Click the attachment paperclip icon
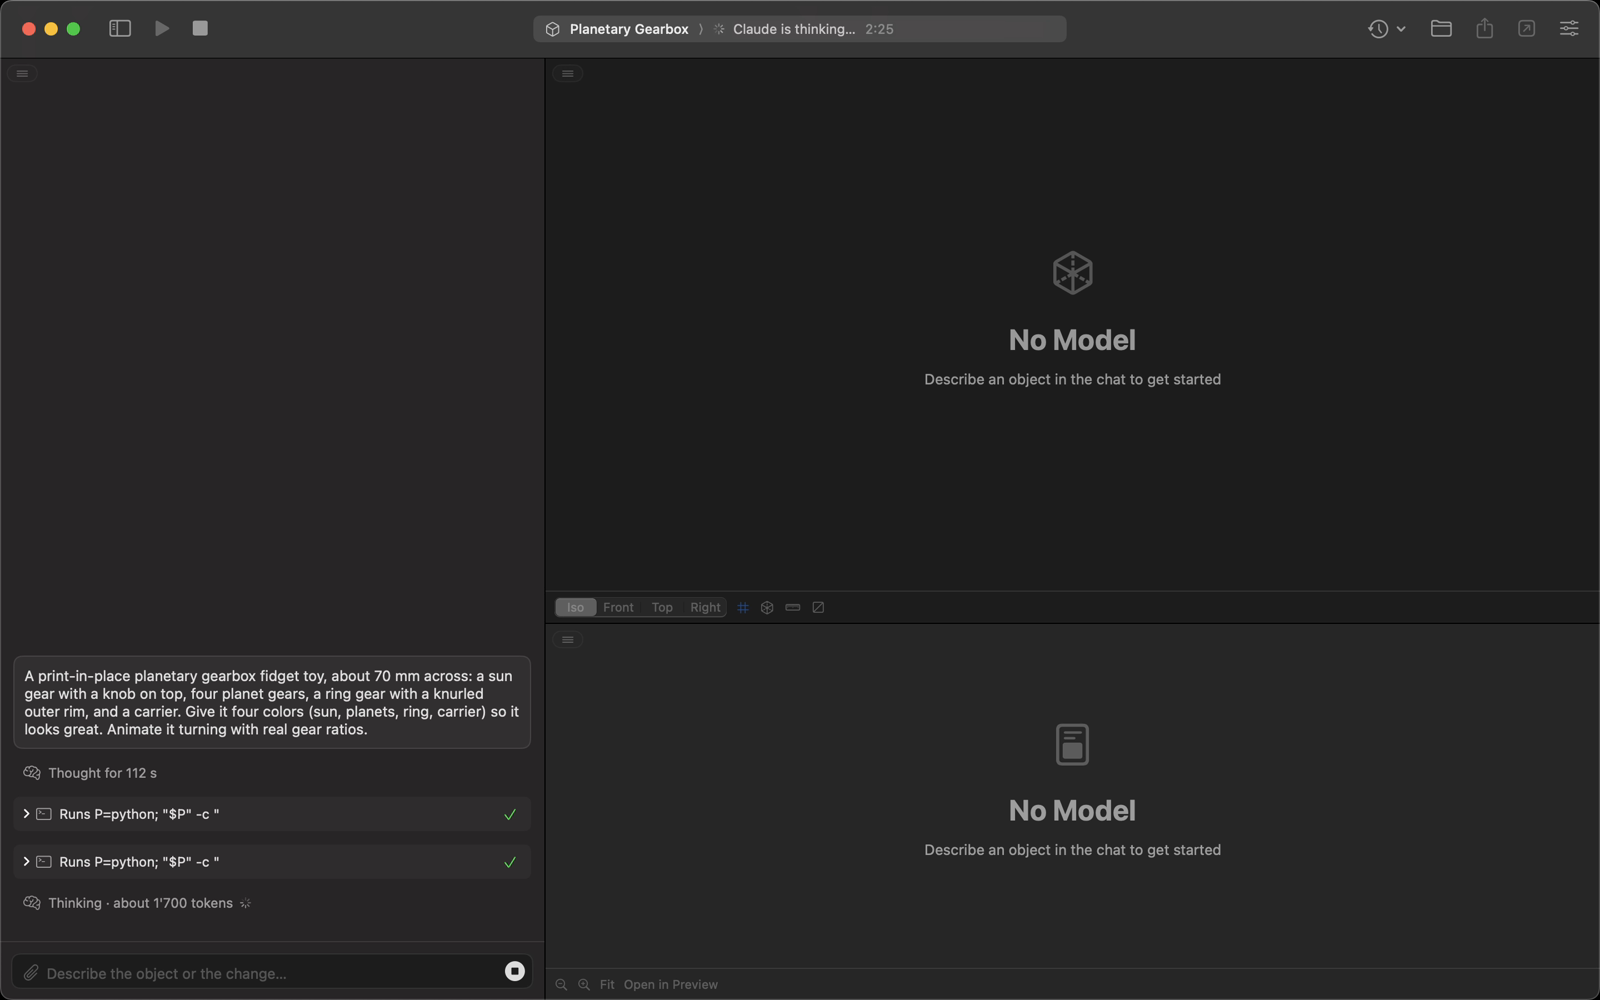Viewport: 1600px width, 1000px height. point(31,973)
